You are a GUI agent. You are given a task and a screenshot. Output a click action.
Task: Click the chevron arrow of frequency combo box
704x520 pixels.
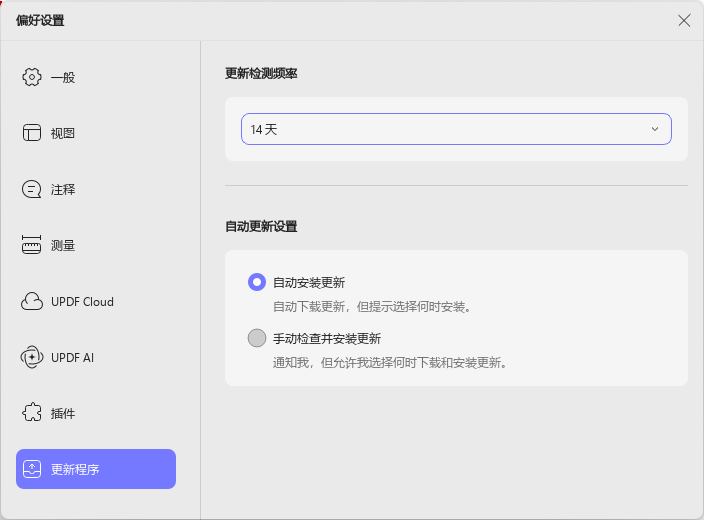coord(655,129)
